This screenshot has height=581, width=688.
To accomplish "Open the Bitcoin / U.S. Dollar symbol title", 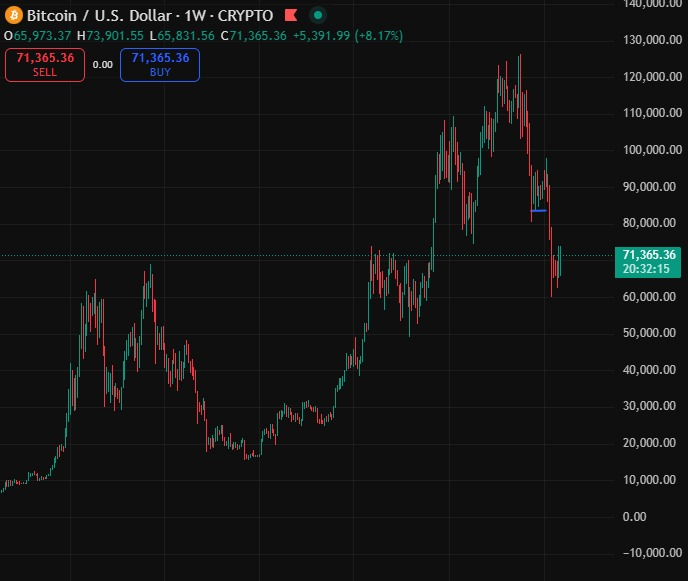I will click(99, 16).
